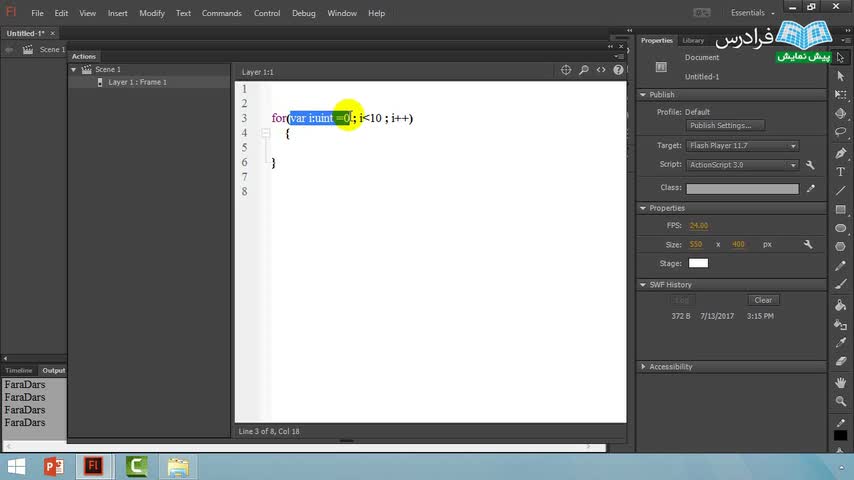Click the Class input field

tap(742, 189)
